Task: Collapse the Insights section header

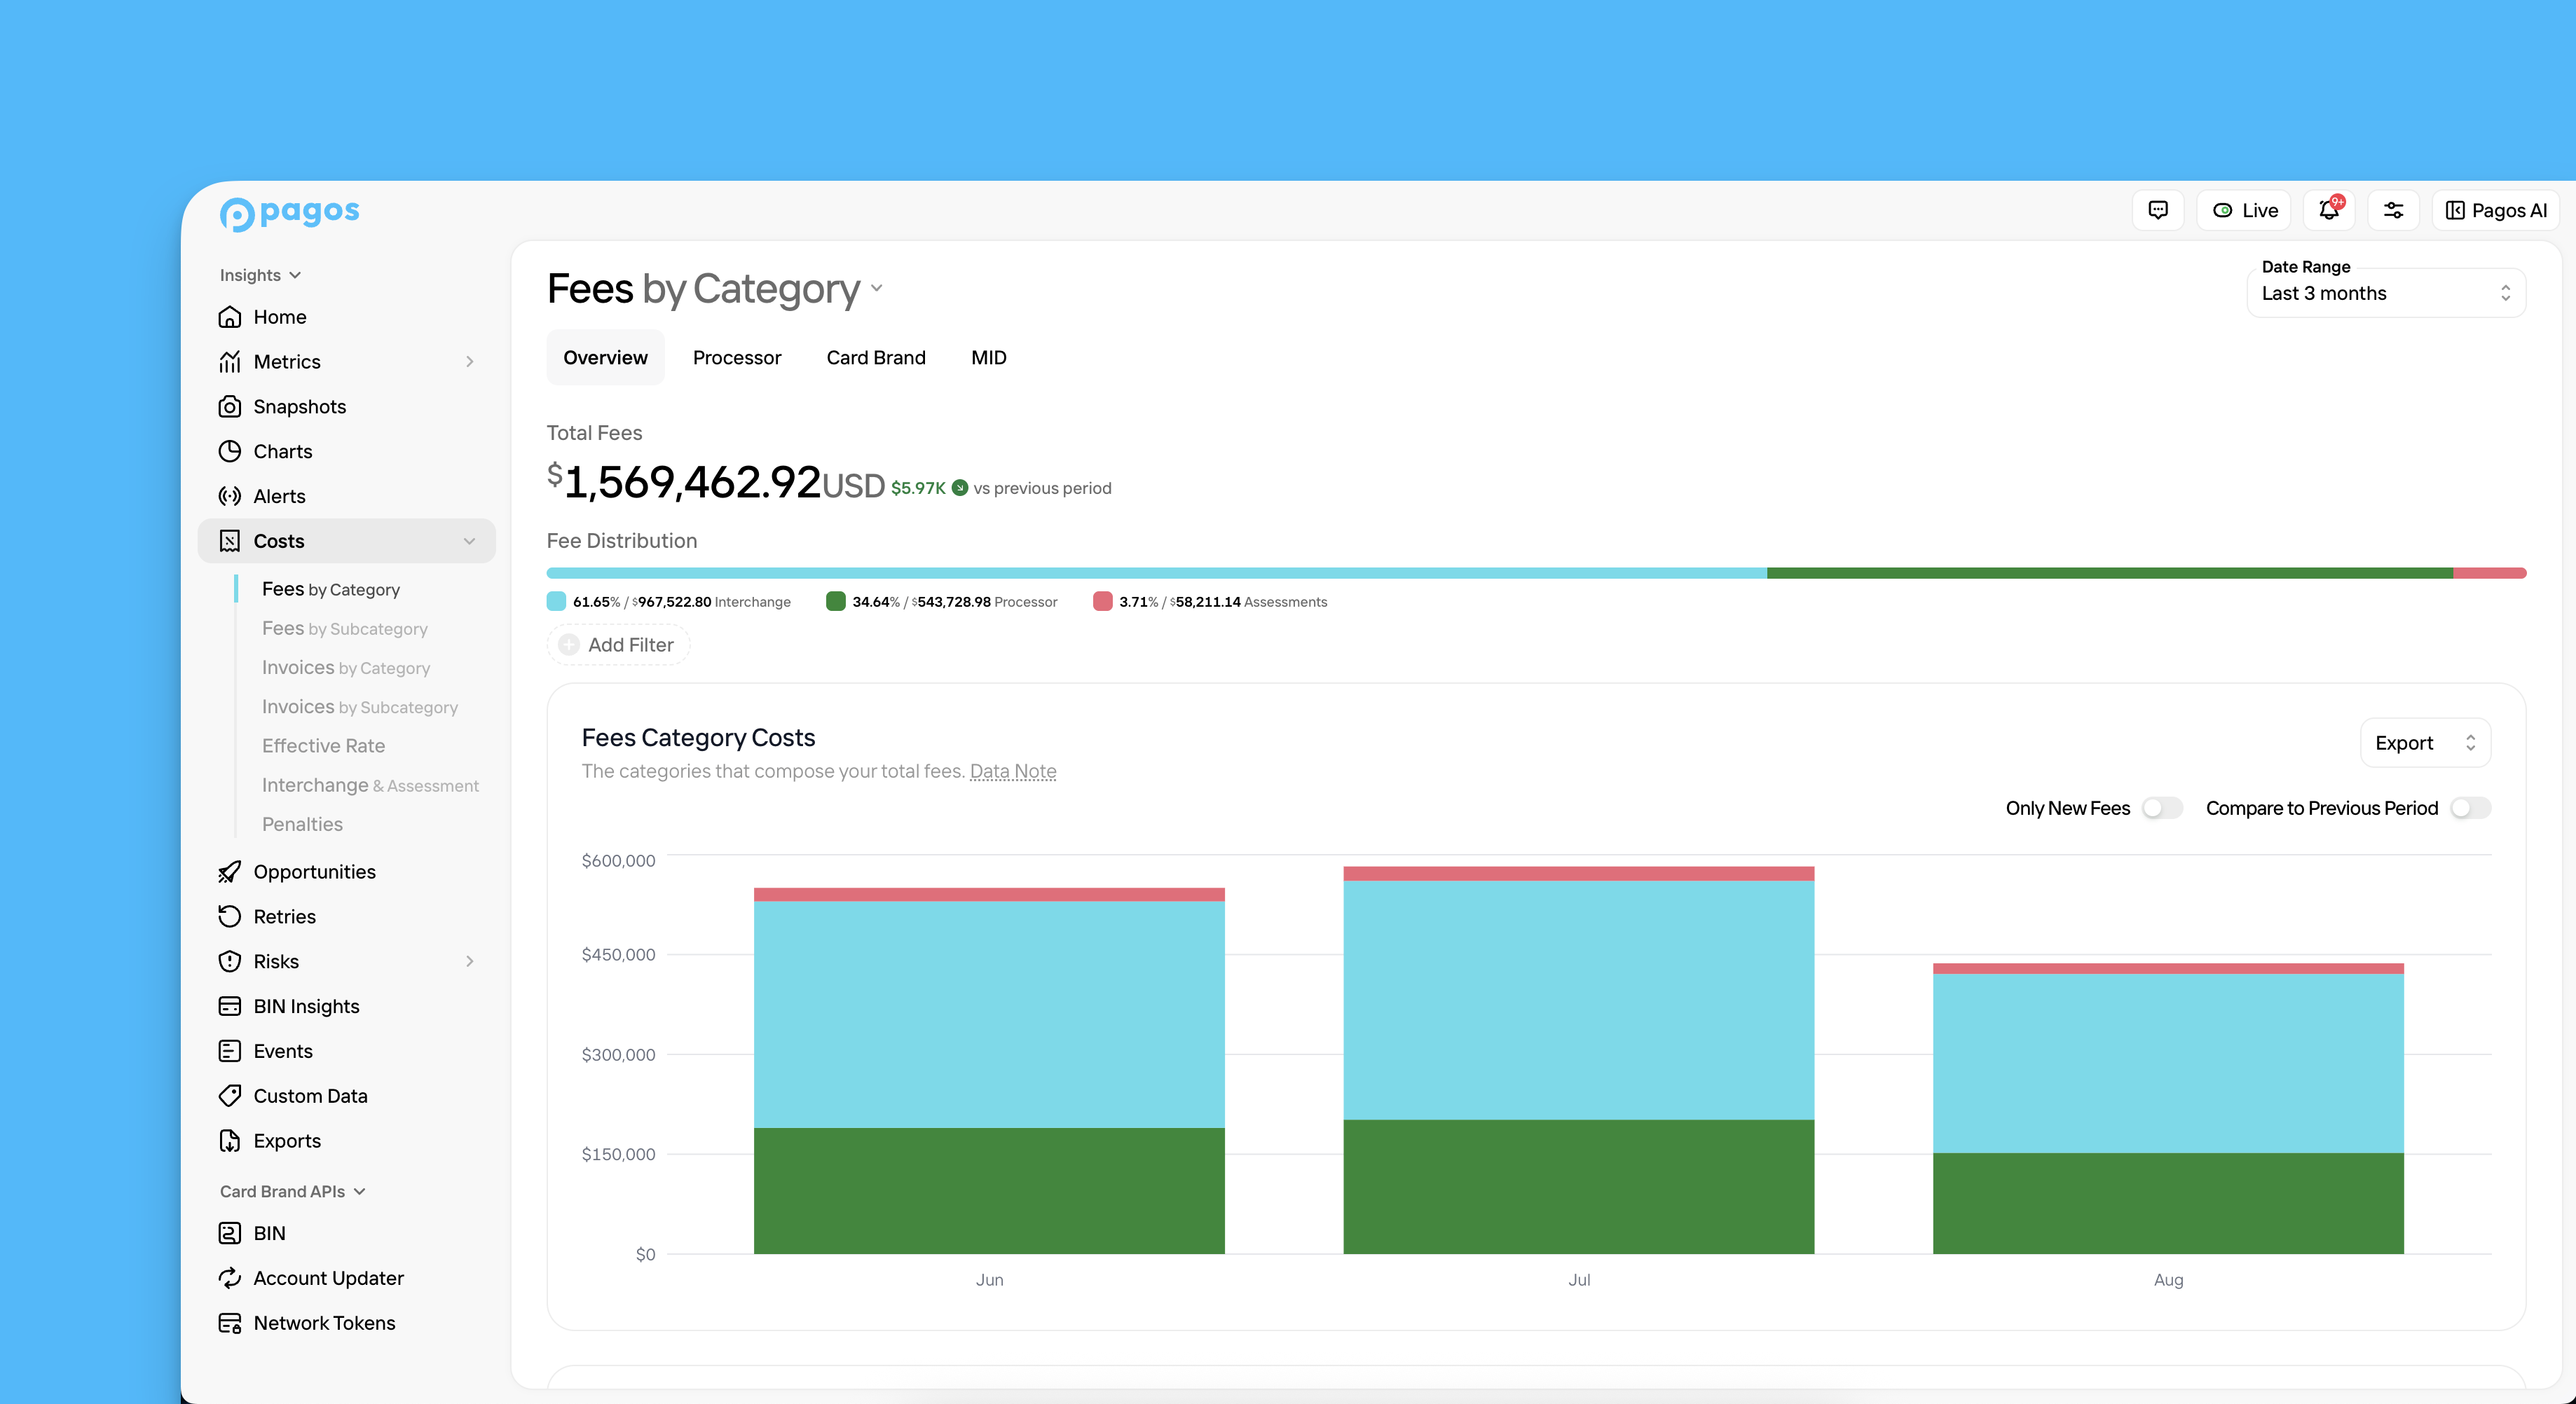Action: (x=260, y=275)
